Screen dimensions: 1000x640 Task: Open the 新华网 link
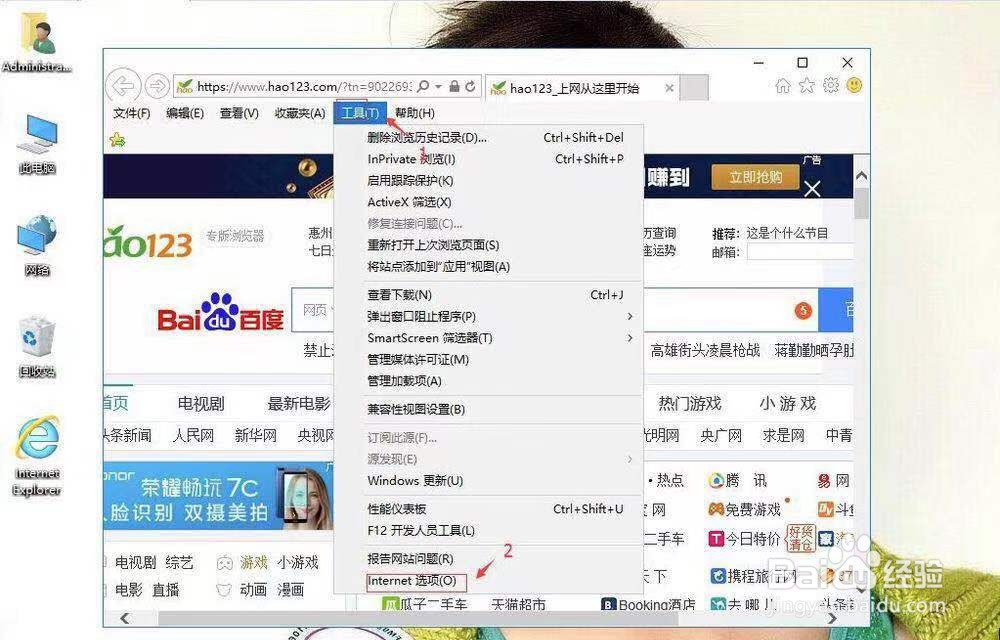[x=256, y=435]
